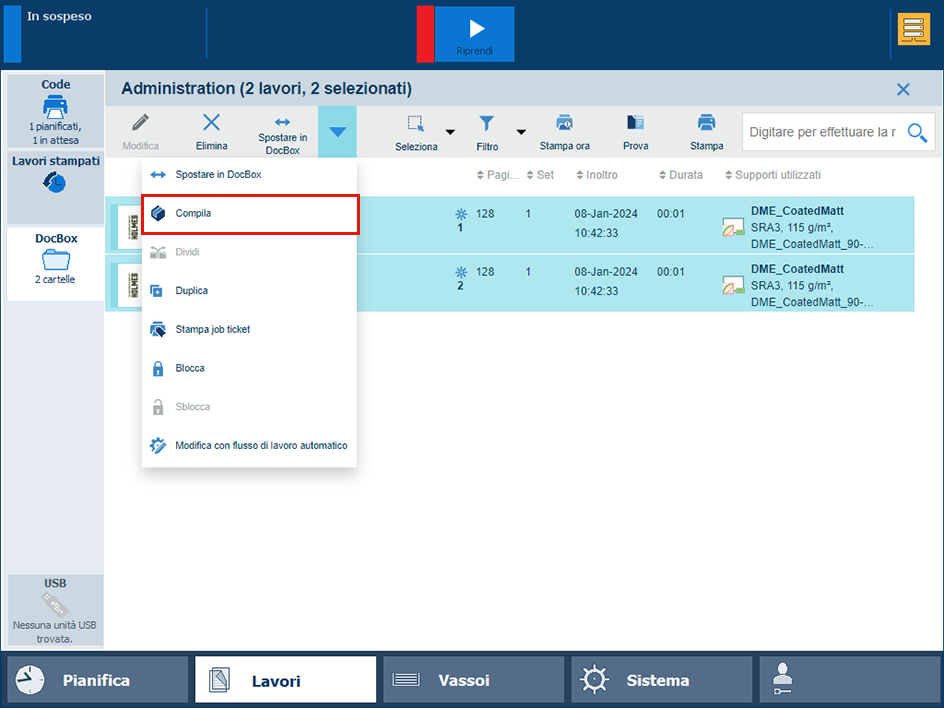Open the Pianifica tab
This screenshot has height=708, width=944.
(x=98, y=680)
